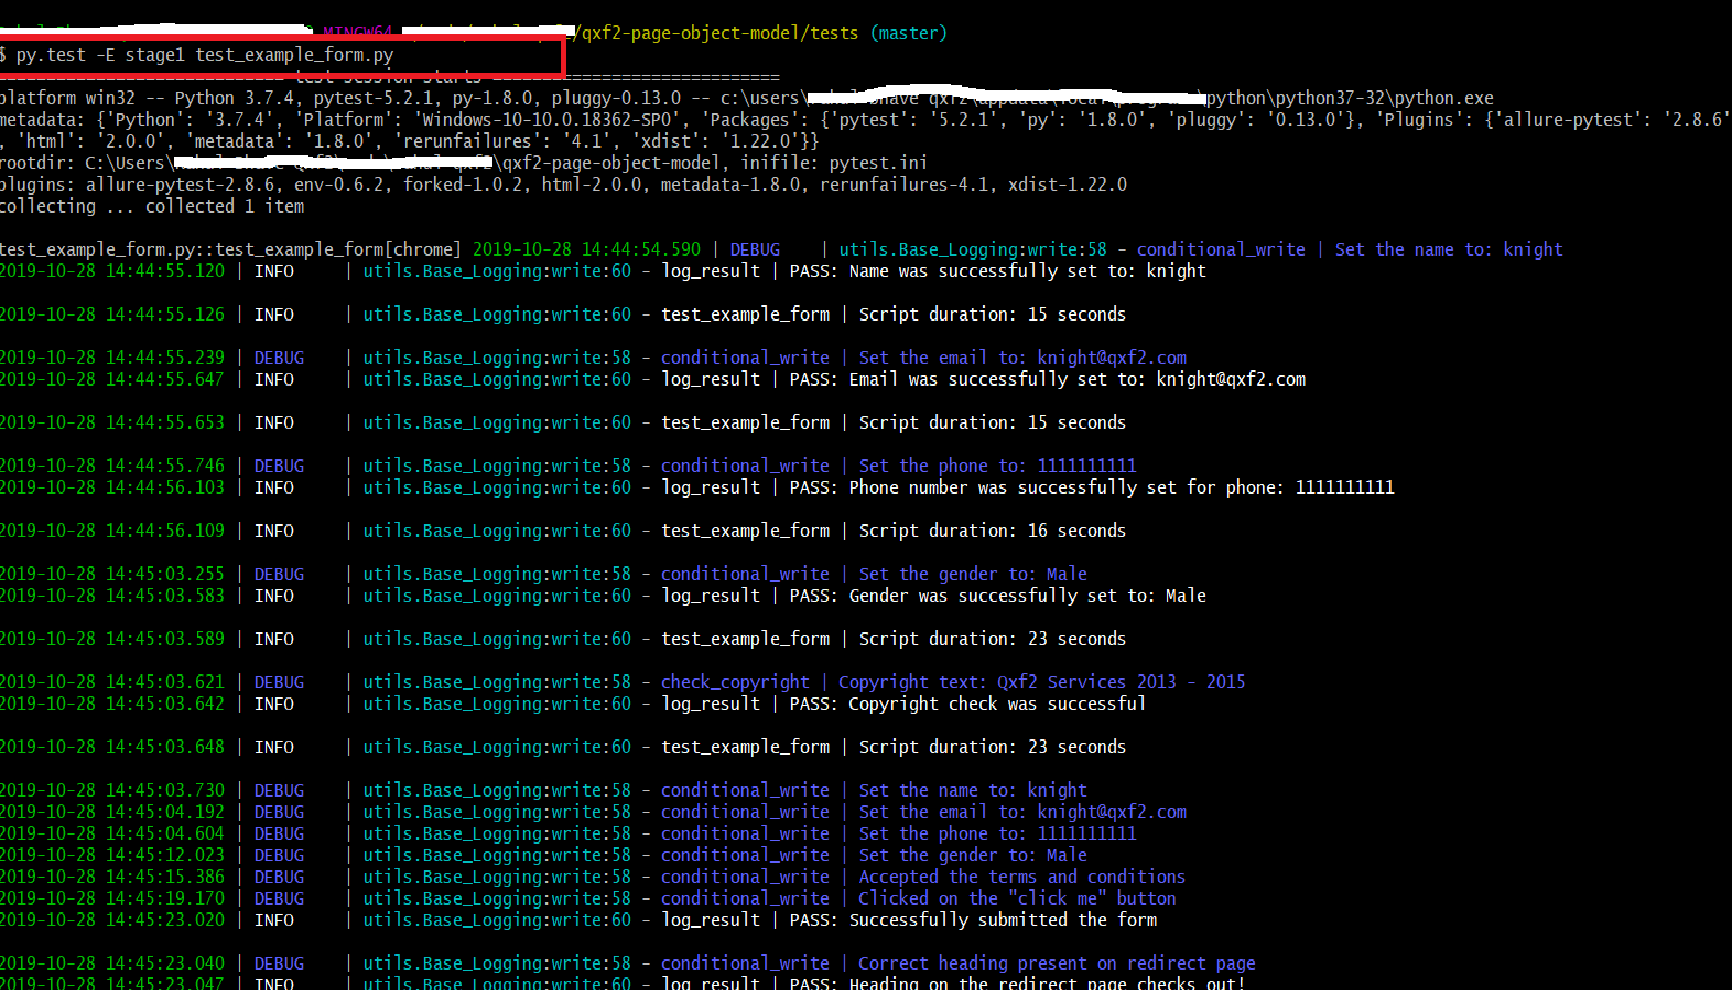
Task: Click the [chrome] tag on the test line
Action: (425, 249)
